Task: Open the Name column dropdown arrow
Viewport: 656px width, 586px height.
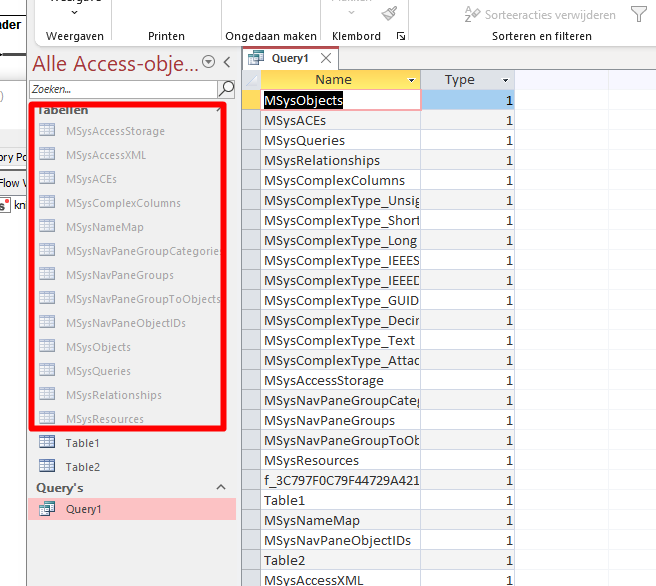Action: click(x=411, y=80)
